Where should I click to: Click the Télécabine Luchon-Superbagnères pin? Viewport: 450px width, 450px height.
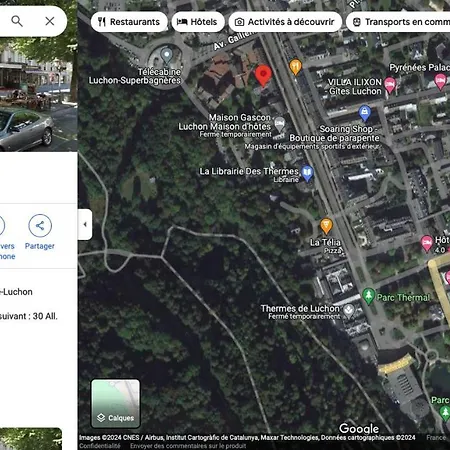[166, 56]
